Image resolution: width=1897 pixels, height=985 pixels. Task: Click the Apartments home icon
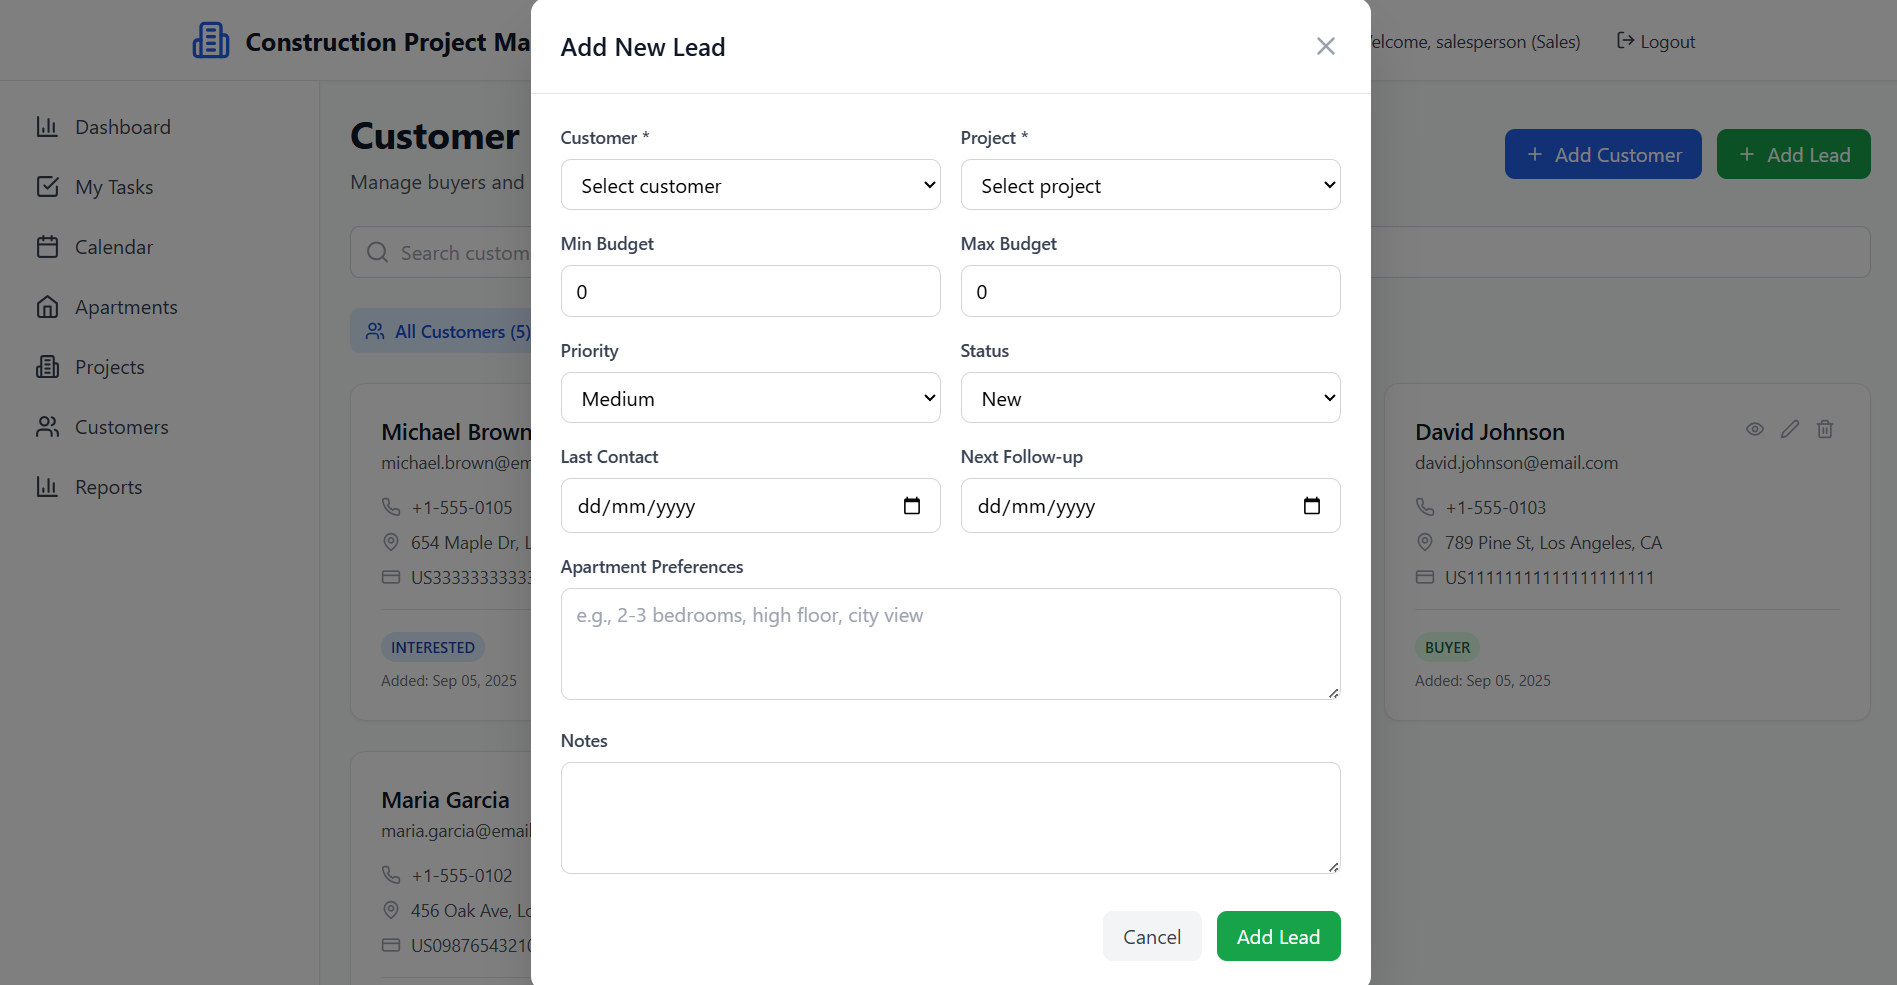pos(47,307)
